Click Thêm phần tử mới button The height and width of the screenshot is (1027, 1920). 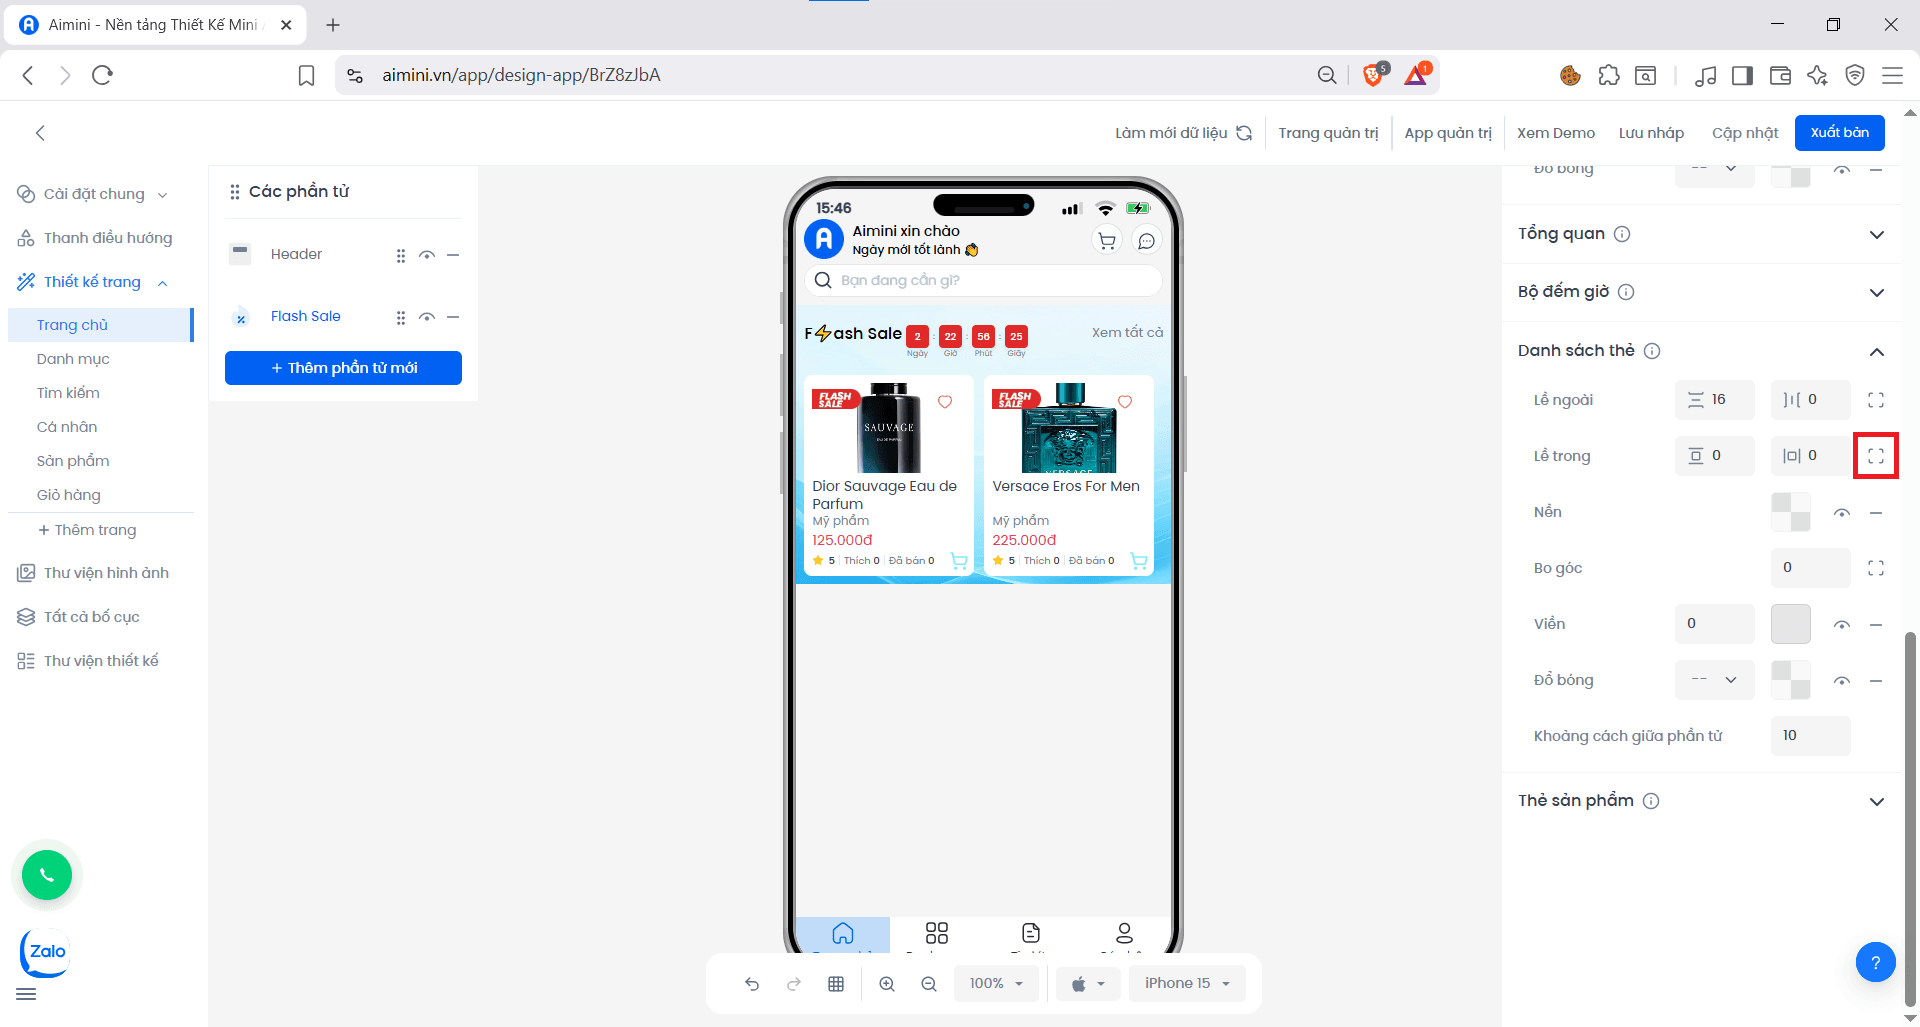(343, 368)
